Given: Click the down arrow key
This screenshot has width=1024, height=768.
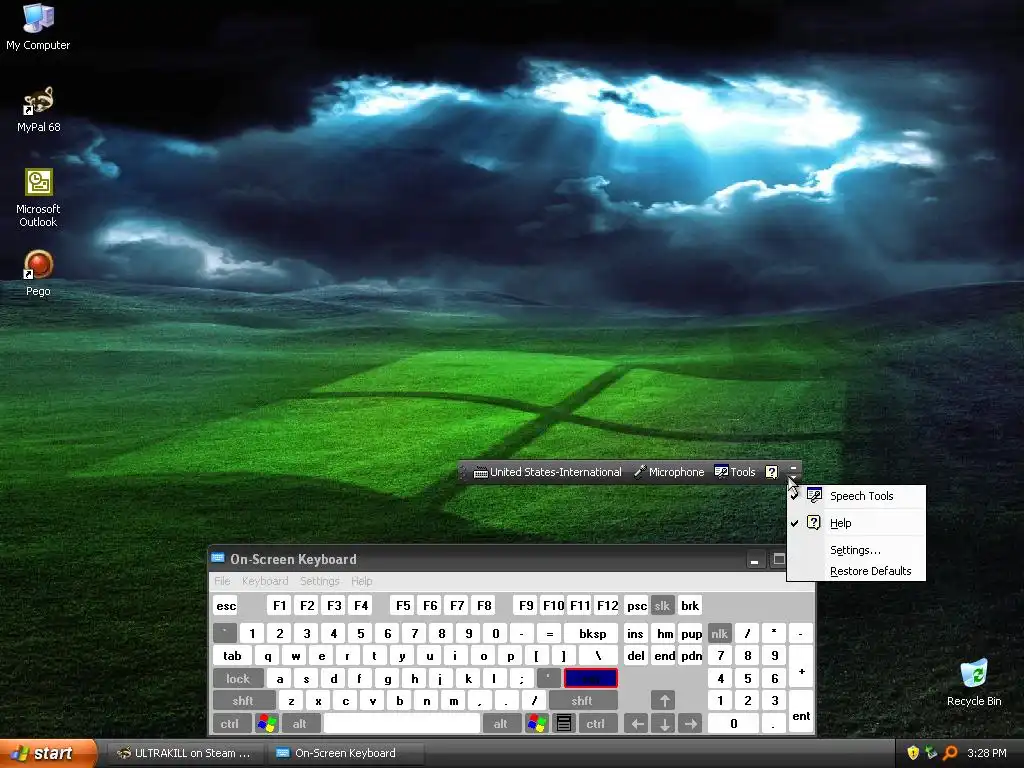Looking at the screenshot, I should click(664, 724).
